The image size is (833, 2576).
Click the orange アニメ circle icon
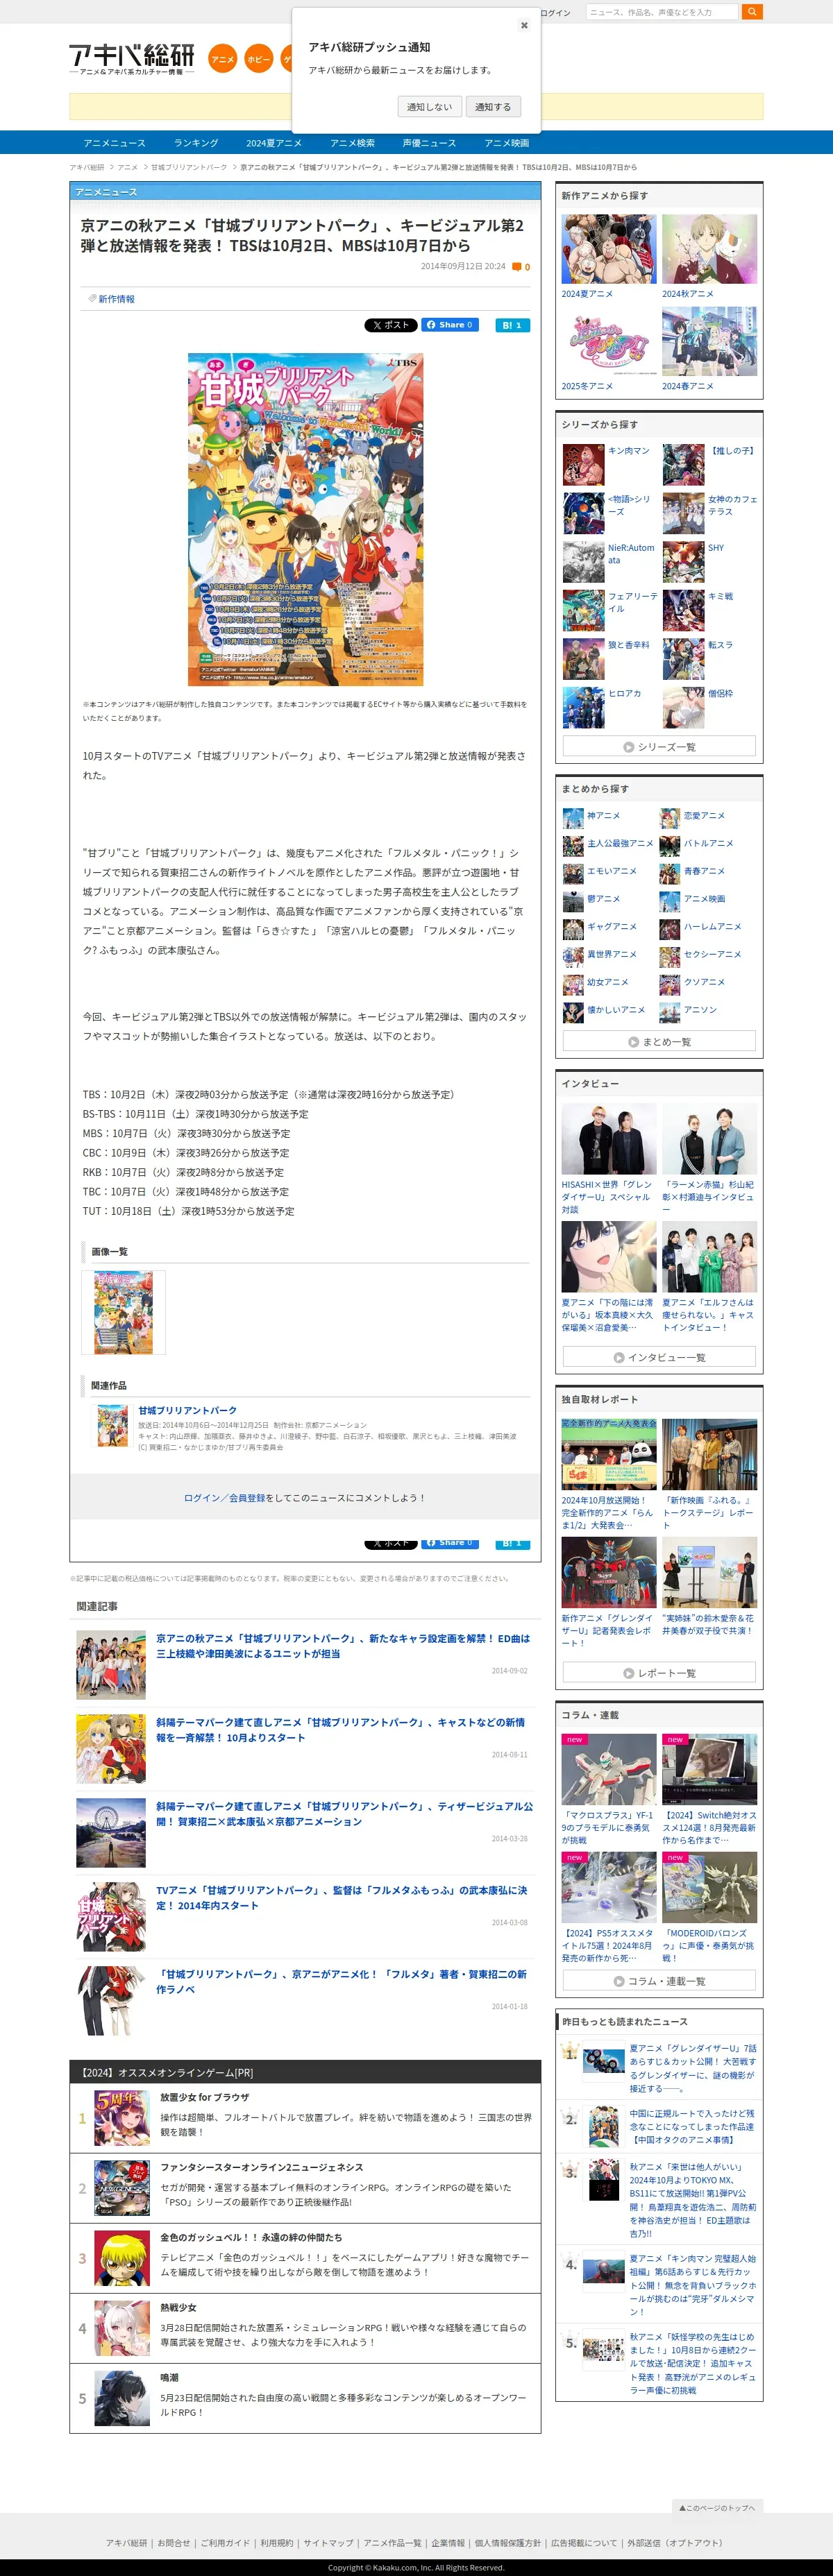click(x=222, y=59)
